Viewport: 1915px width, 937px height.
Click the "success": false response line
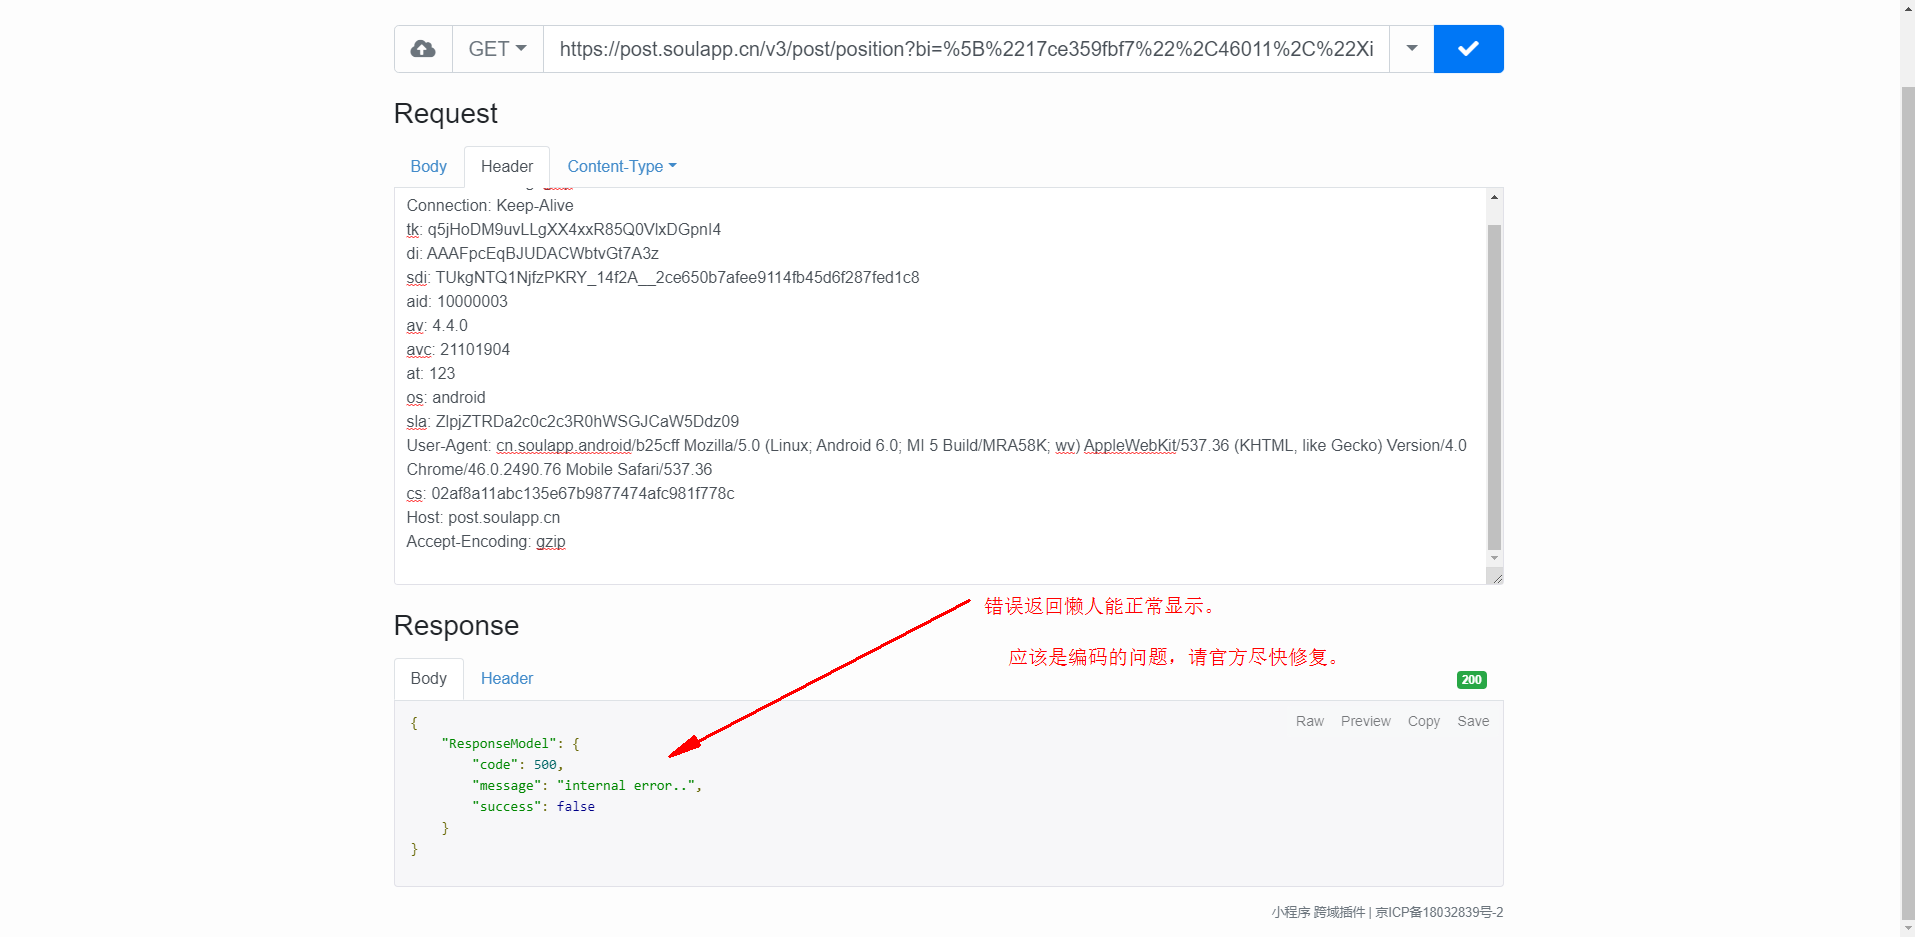click(533, 807)
